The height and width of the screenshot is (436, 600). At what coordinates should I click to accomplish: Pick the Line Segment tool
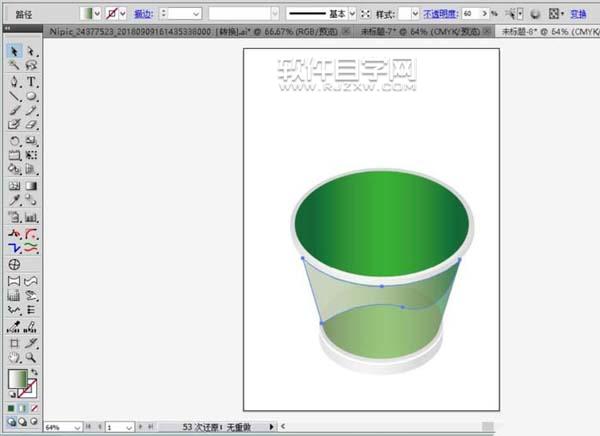click(14, 96)
